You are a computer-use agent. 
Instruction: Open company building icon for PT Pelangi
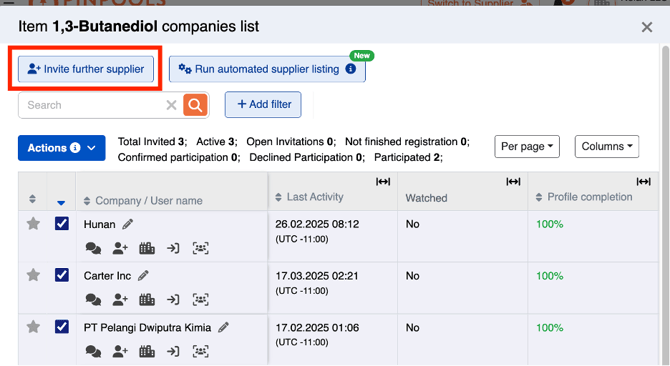tap(147, 351)
